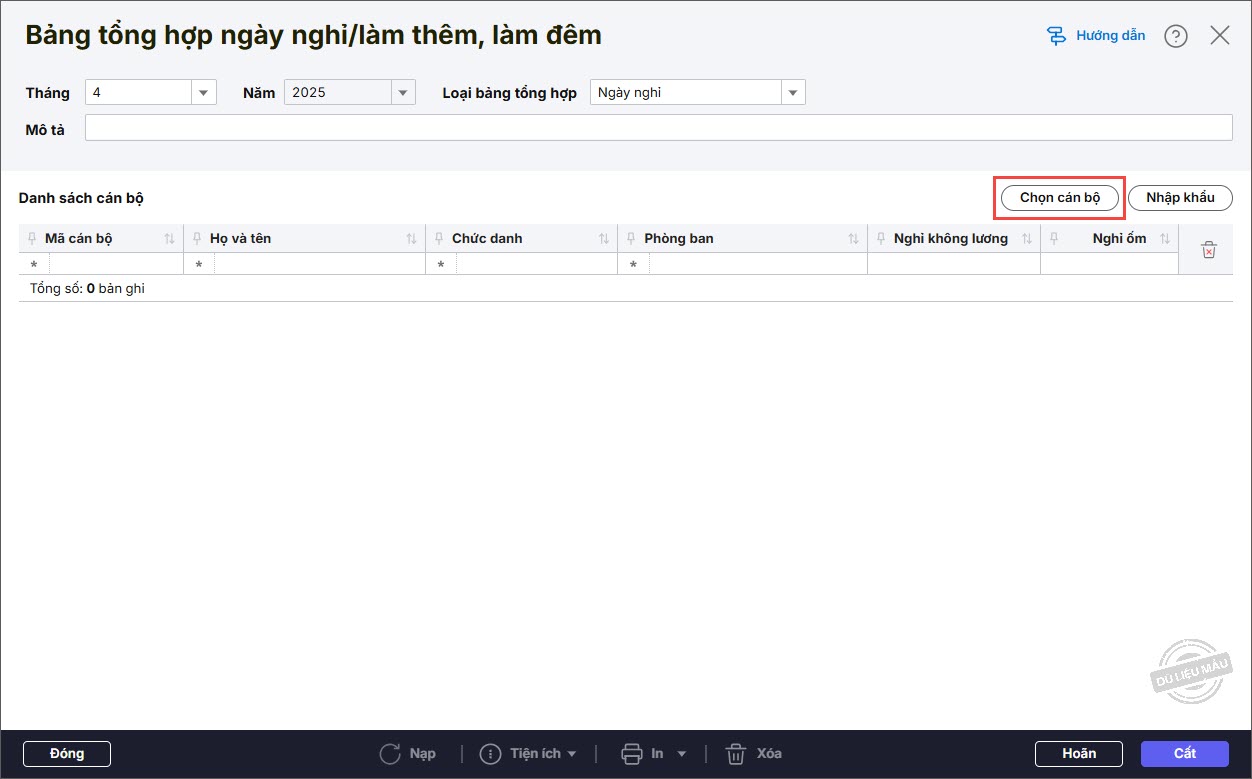This screenshot has height=779, width=1252.
Task: Click the Họ và tên filter box
Action: tap(320, 264)
